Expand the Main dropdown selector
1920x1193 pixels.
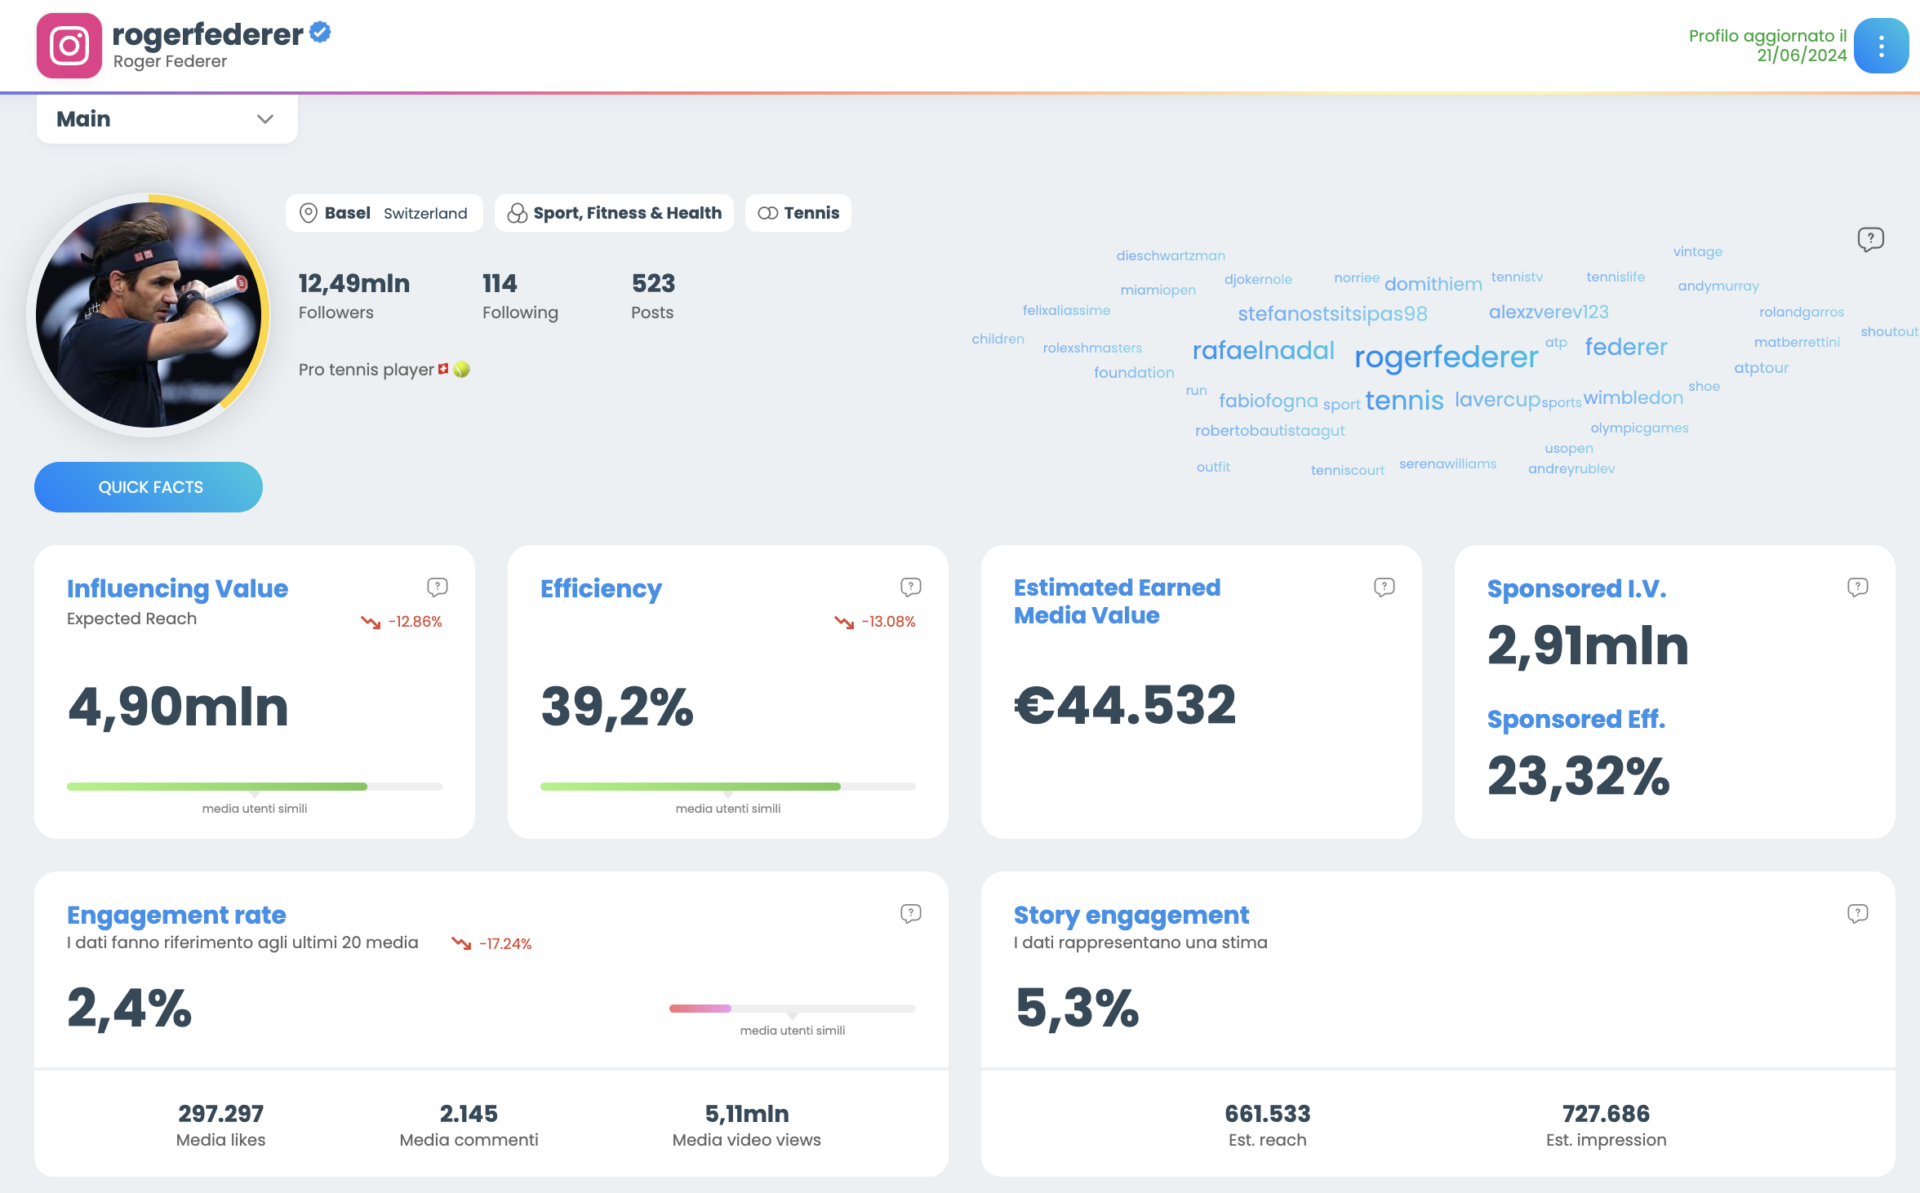(x=167, y=119)
